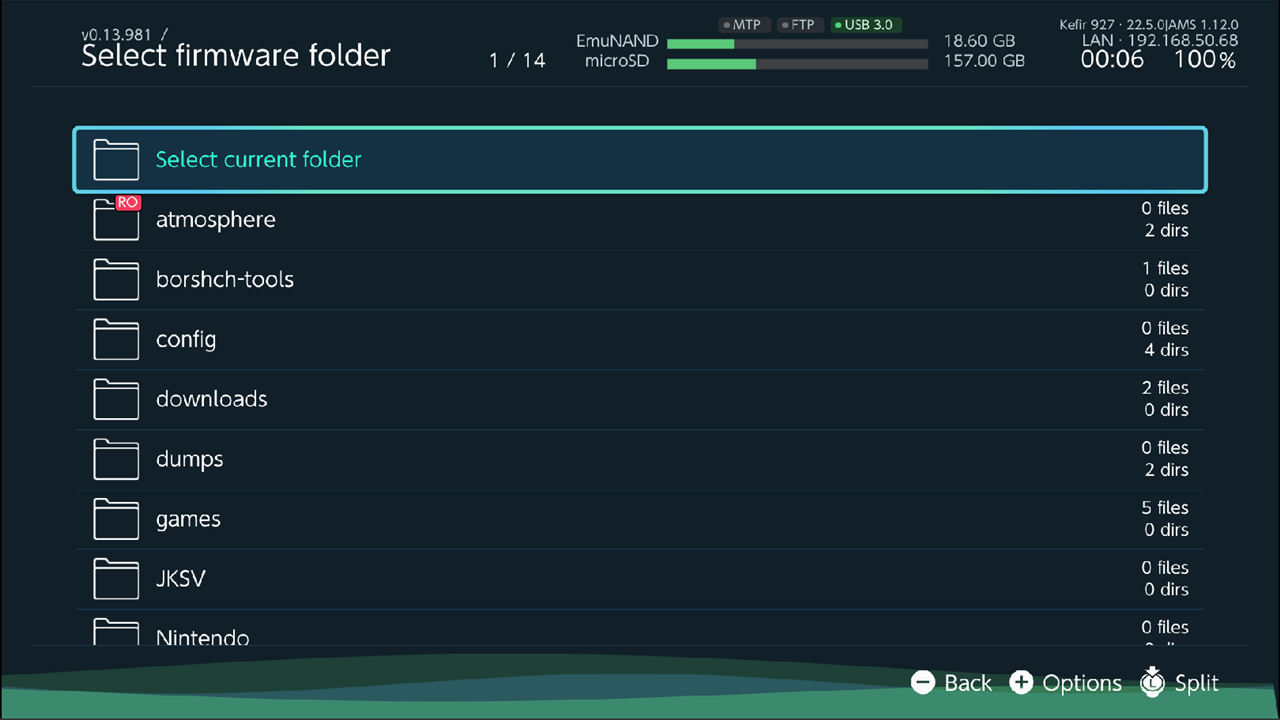The image size is (1280, 720).
Task: Choose Select current folder entry
Action: [x=640, y=160]
